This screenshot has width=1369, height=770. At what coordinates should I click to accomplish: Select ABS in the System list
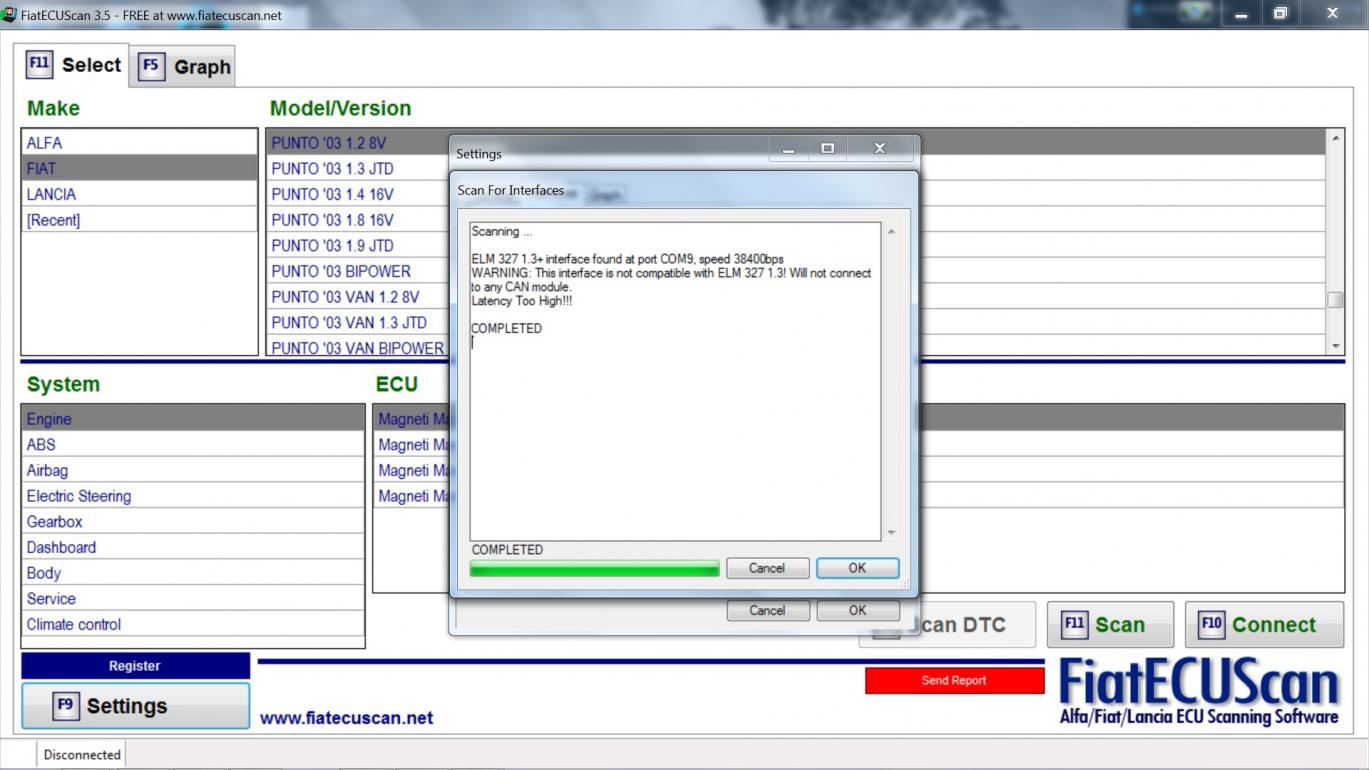41,445
